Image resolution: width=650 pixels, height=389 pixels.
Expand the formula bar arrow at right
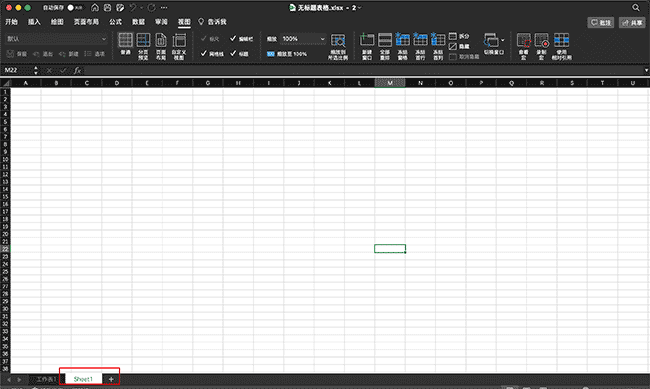[x=646, y=70]
